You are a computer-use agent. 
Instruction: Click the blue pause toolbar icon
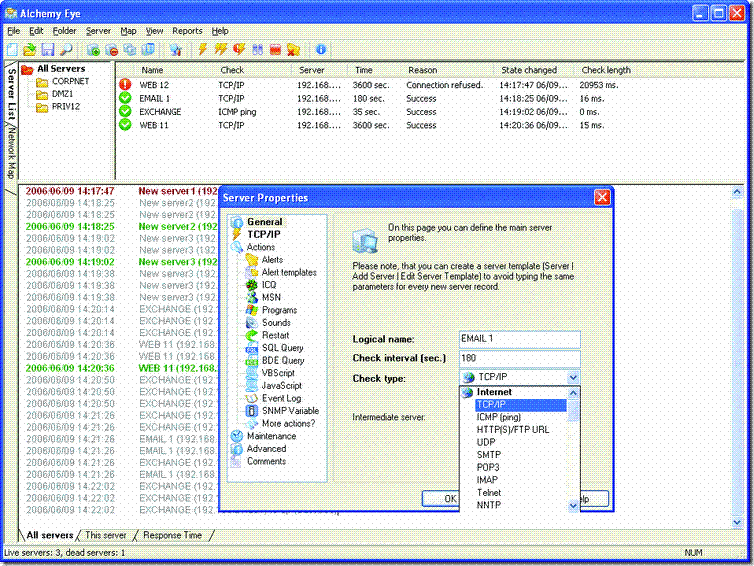tap(257, 50)
